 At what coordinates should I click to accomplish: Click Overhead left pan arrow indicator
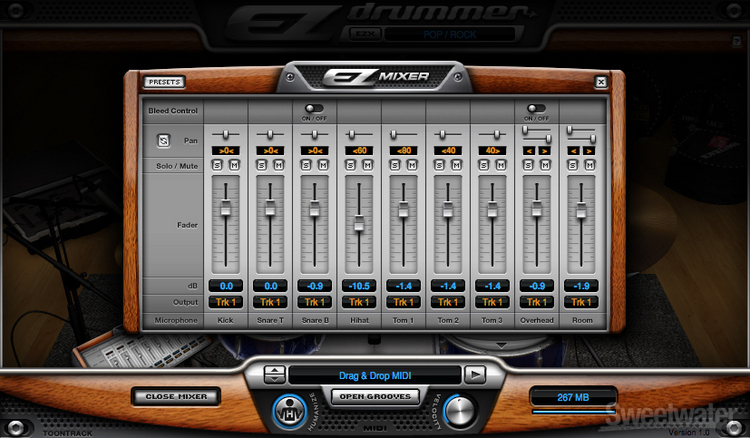pos(529,151)
